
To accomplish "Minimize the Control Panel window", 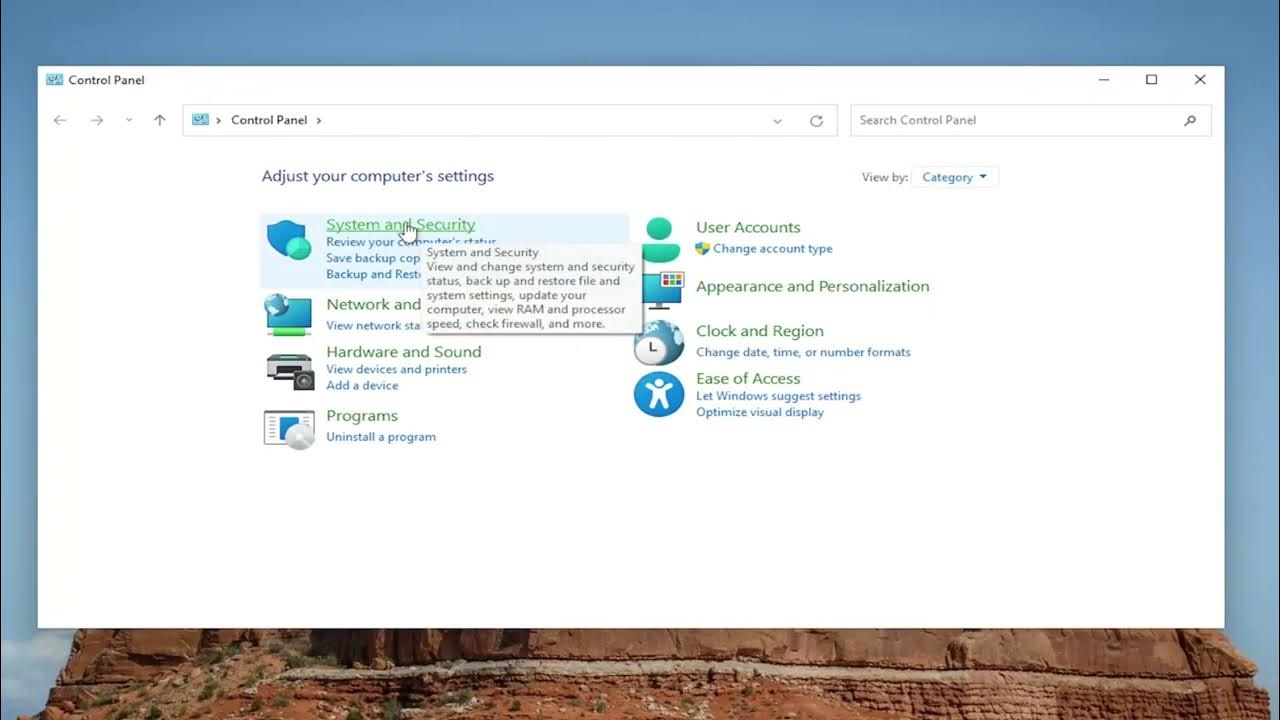I will click(1104, 80).
